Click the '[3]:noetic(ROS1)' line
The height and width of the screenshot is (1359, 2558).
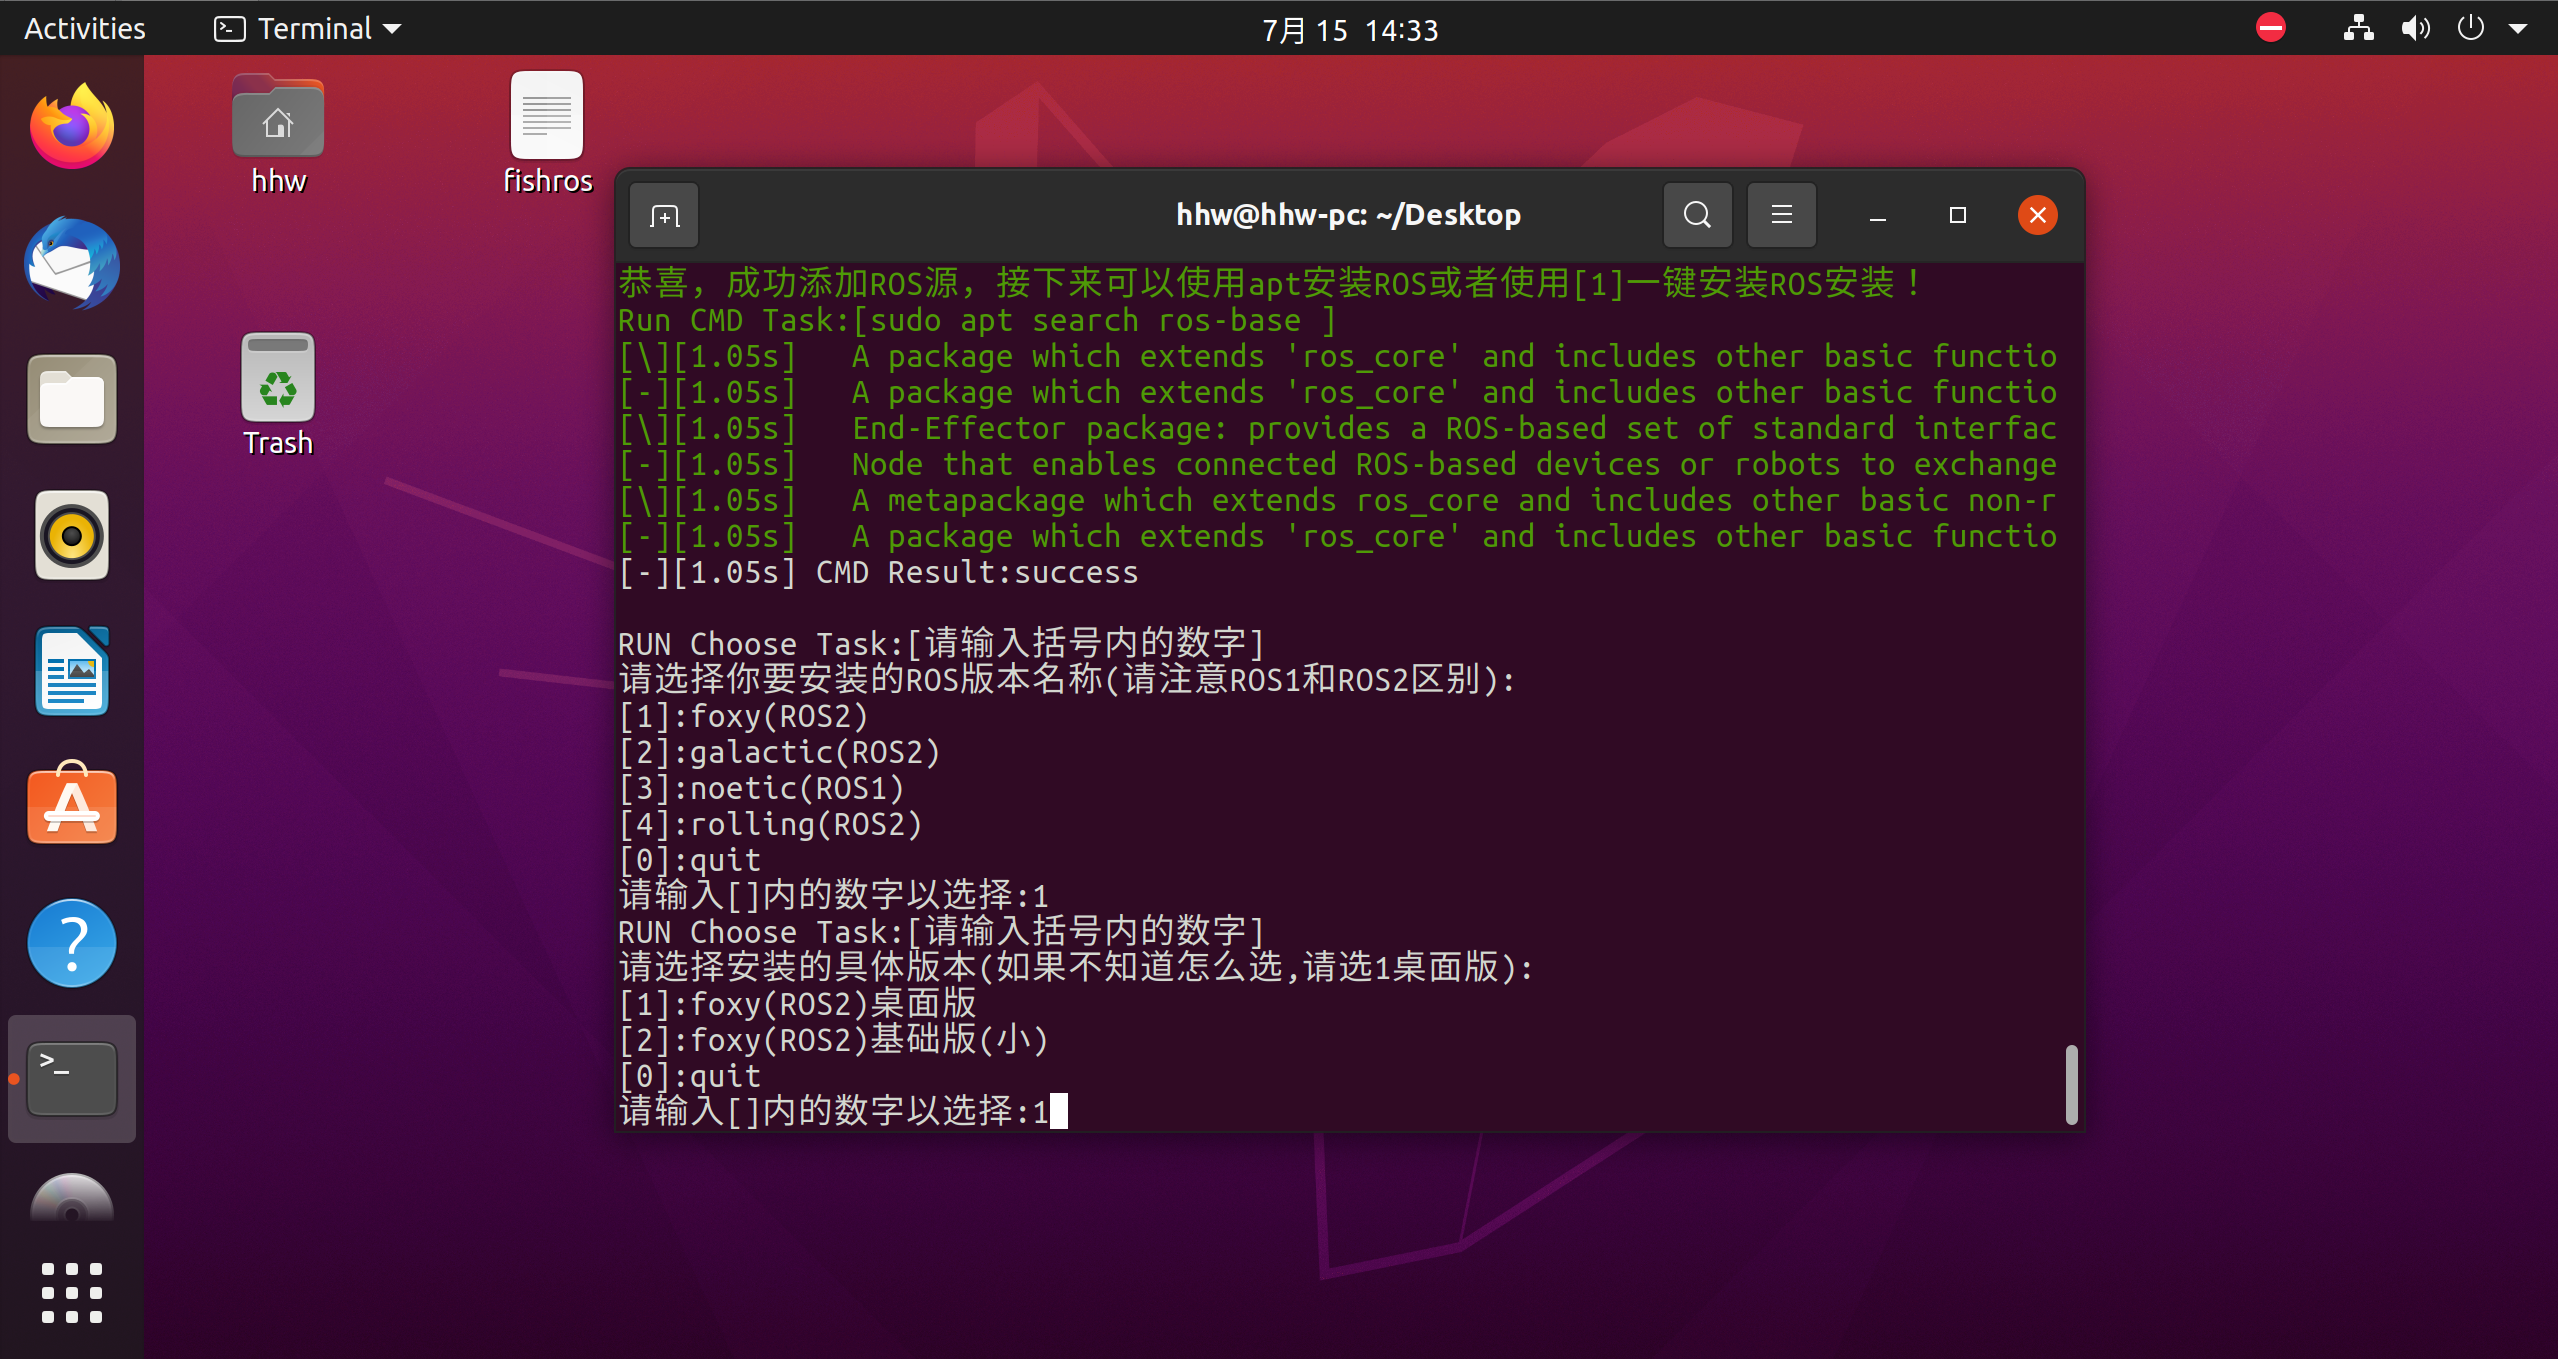point(761,788)
